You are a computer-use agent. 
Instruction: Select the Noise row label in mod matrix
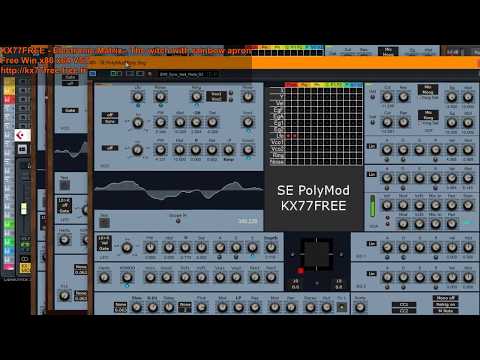tap(277, 162)
